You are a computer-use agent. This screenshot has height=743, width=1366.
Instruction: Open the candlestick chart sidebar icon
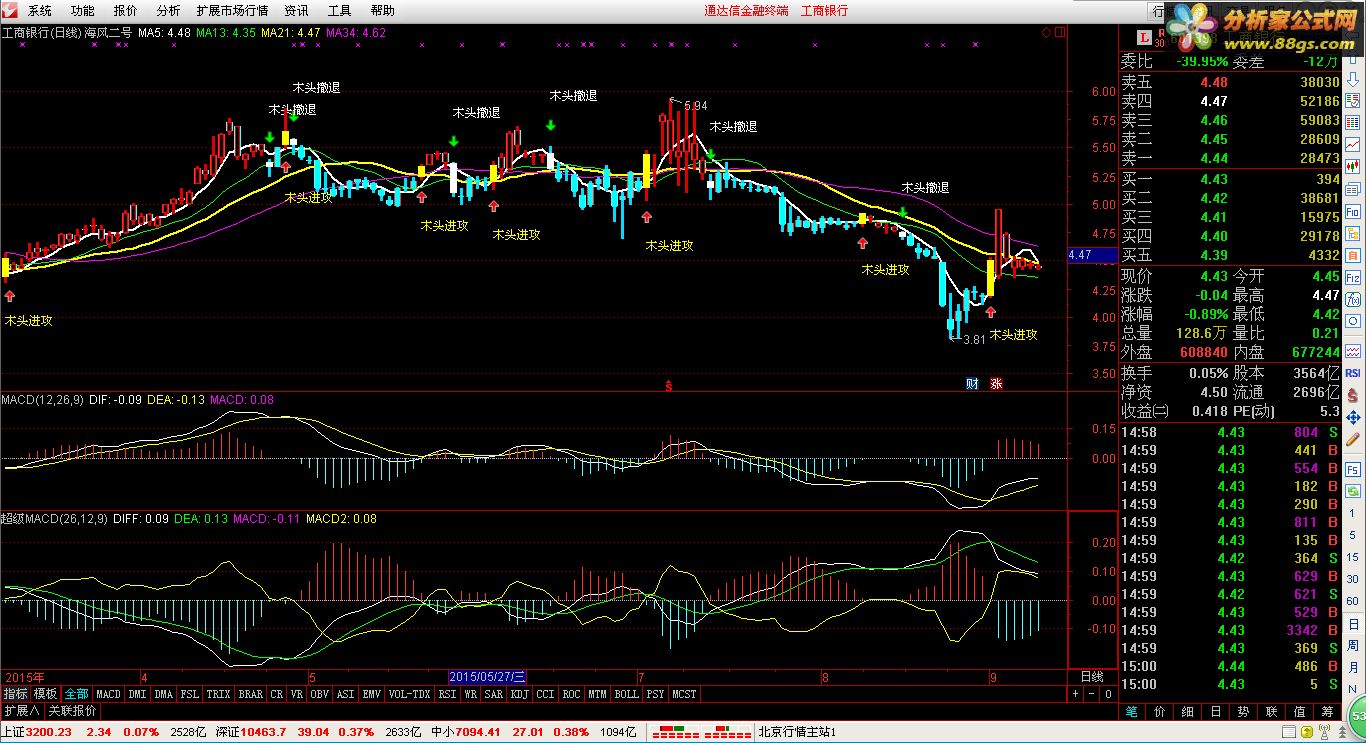(1354, 166)
